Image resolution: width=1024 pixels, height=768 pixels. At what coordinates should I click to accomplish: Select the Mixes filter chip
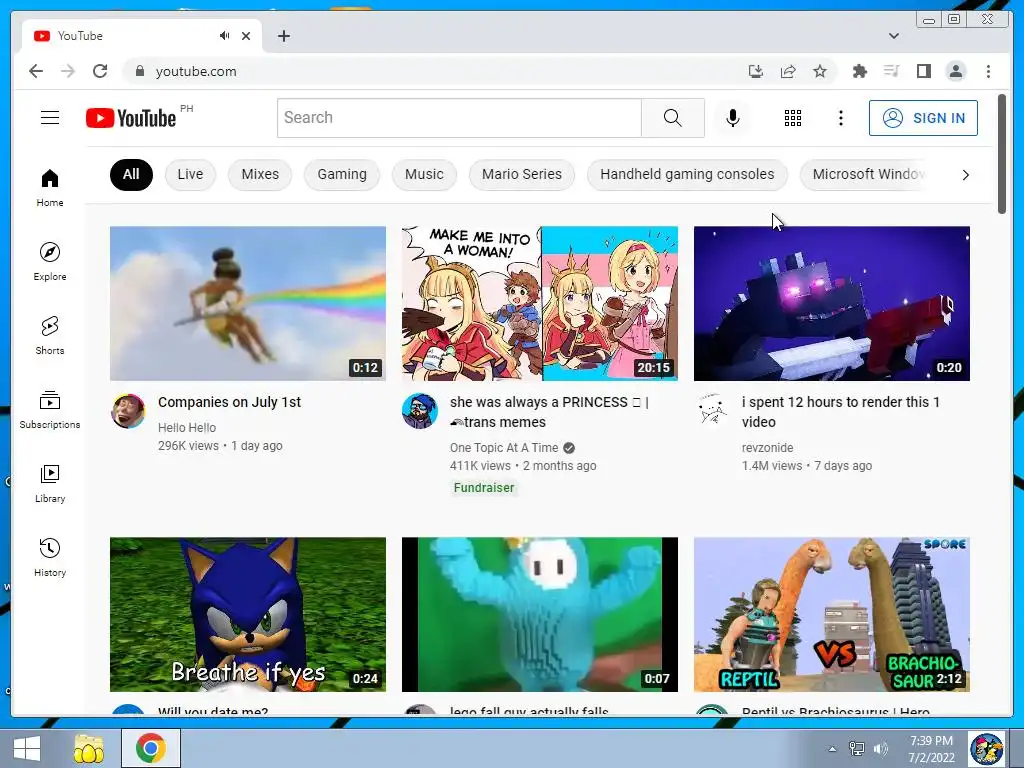tap(260, 174)
